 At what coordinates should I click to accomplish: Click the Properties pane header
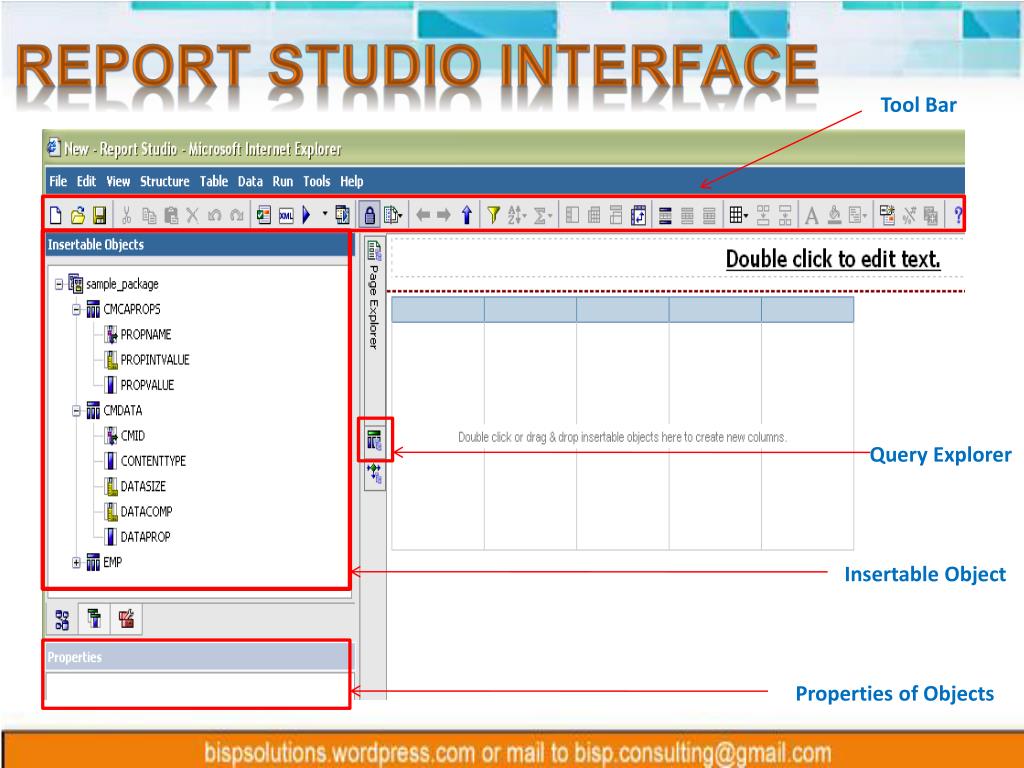198,657
